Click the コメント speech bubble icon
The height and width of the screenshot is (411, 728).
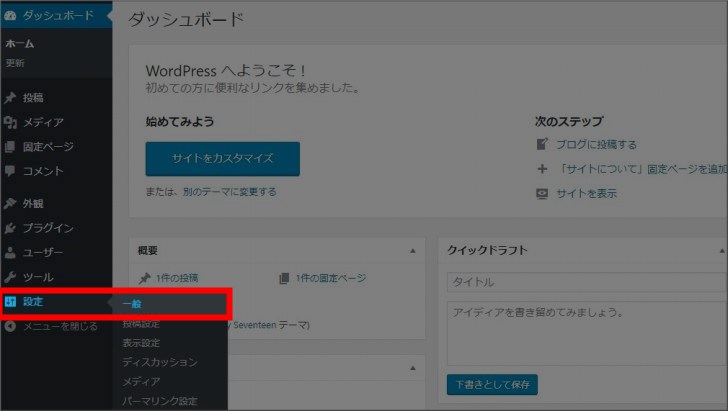click(x=10, y=171)
